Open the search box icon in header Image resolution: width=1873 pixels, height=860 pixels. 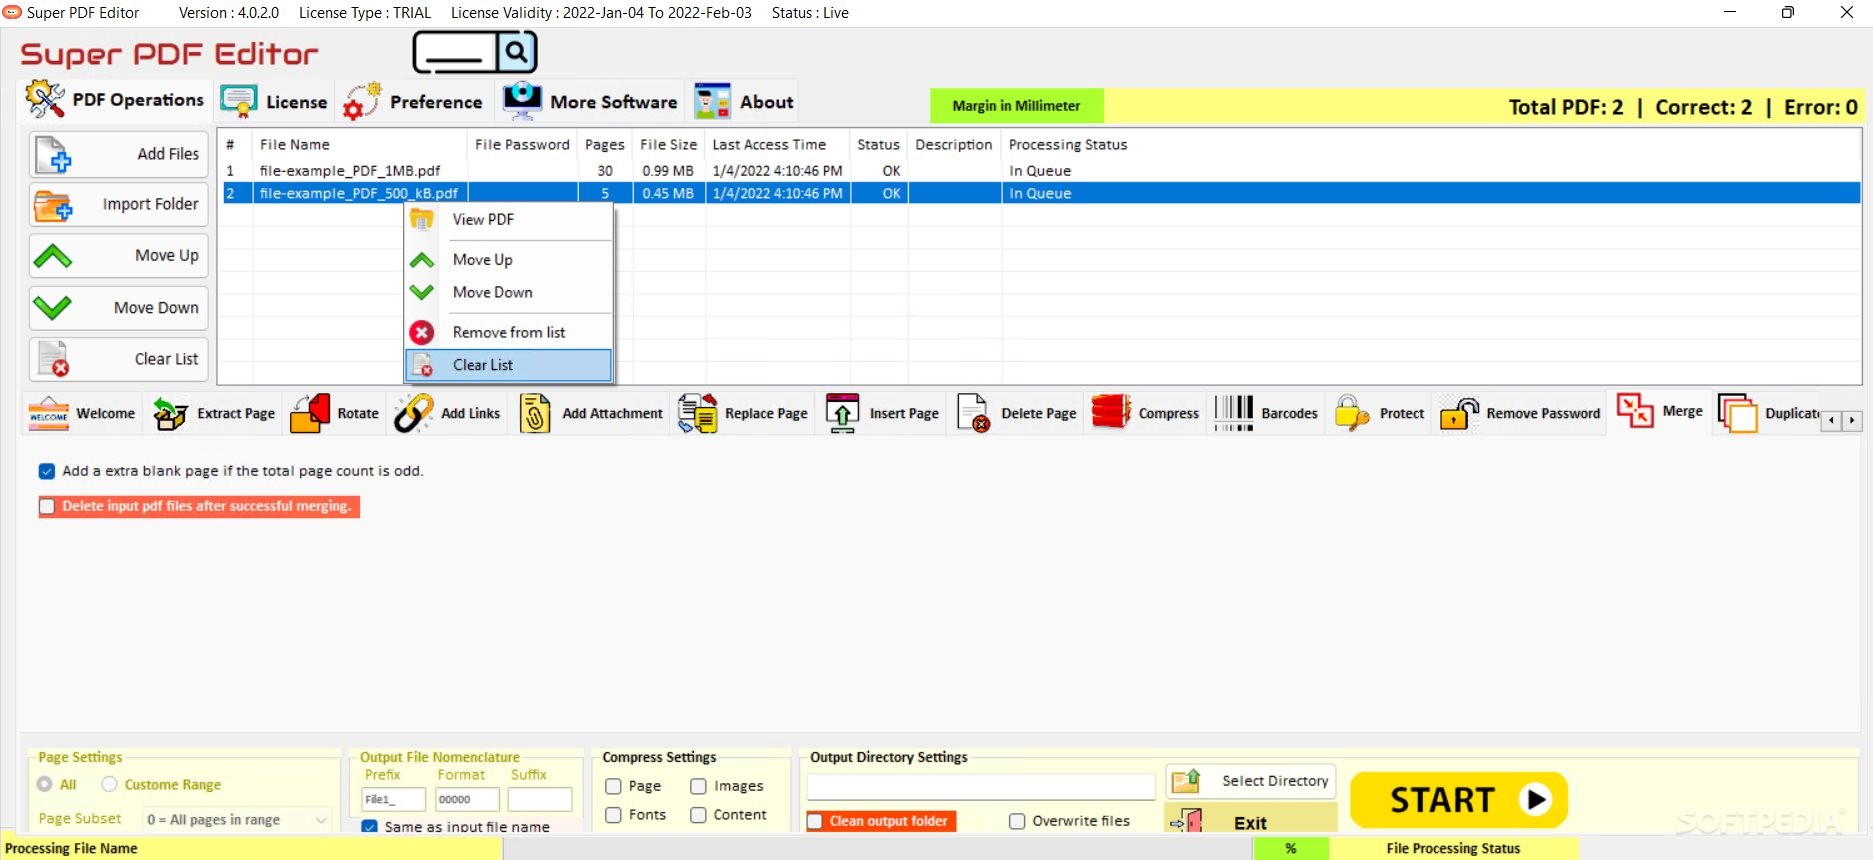tap(475, 51)
